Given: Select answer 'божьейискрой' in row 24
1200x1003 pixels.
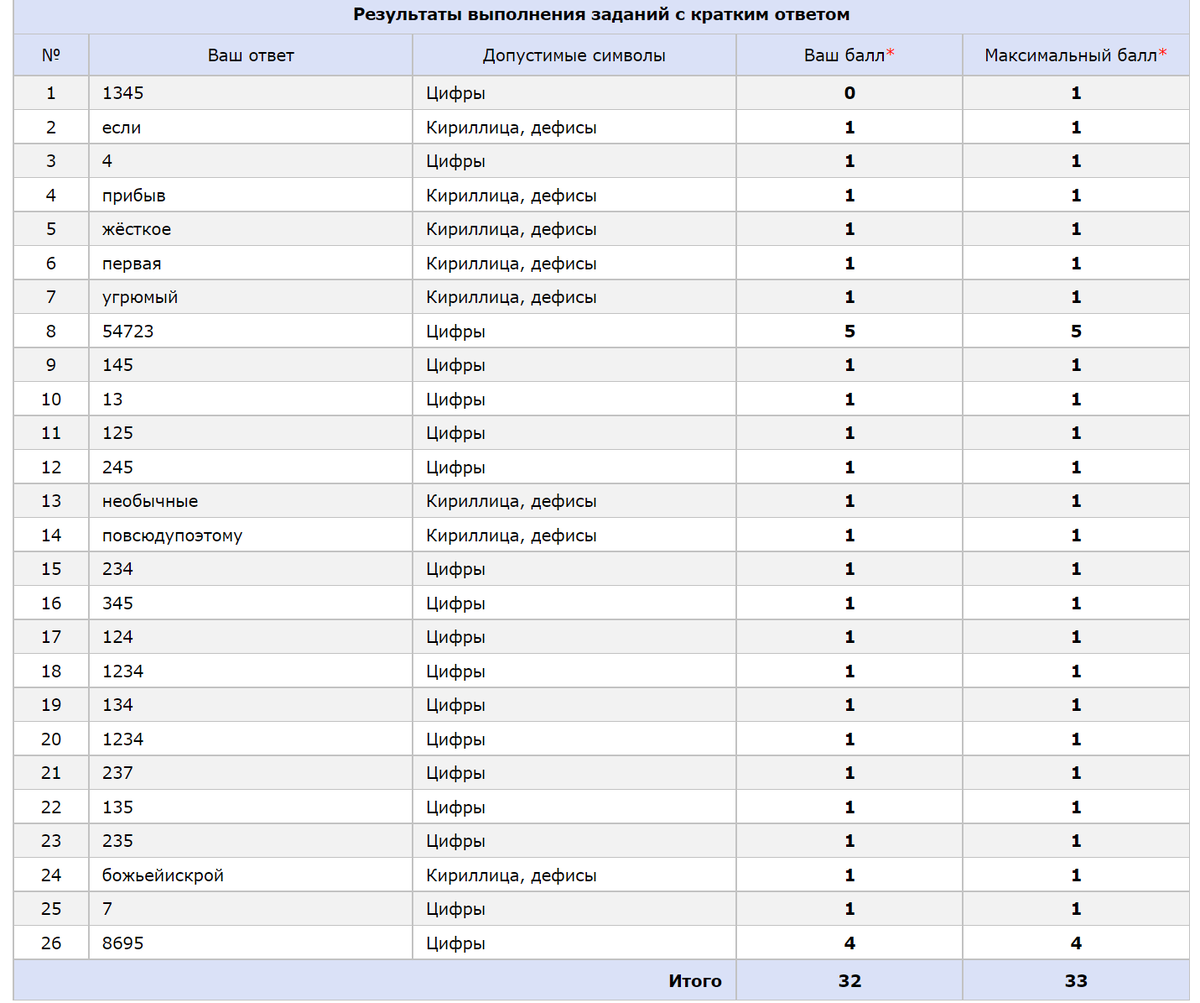Looking at the screenshot, I should point(163,875).
